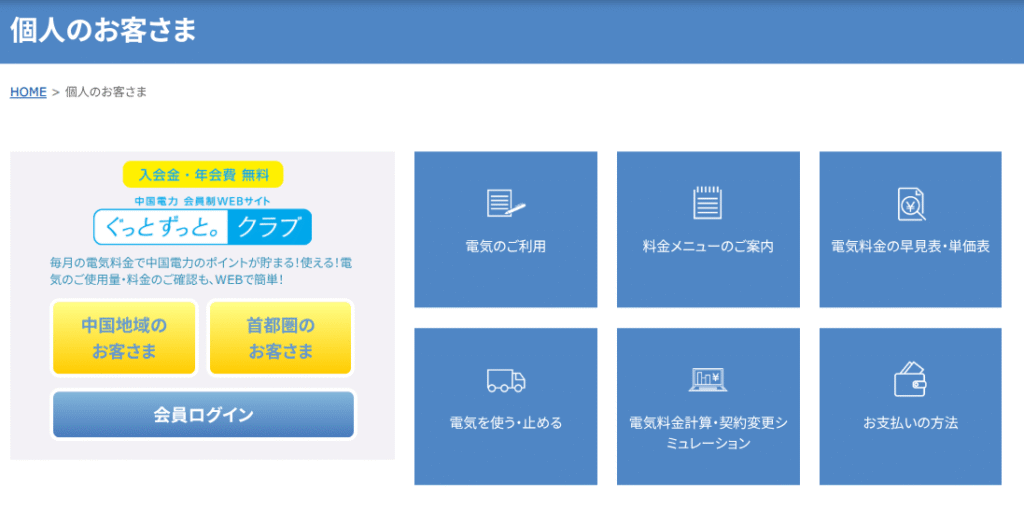Click the laptop chart icon for 電気料金計算
This screenshot has width=1024, height=511.
(708, 380)
